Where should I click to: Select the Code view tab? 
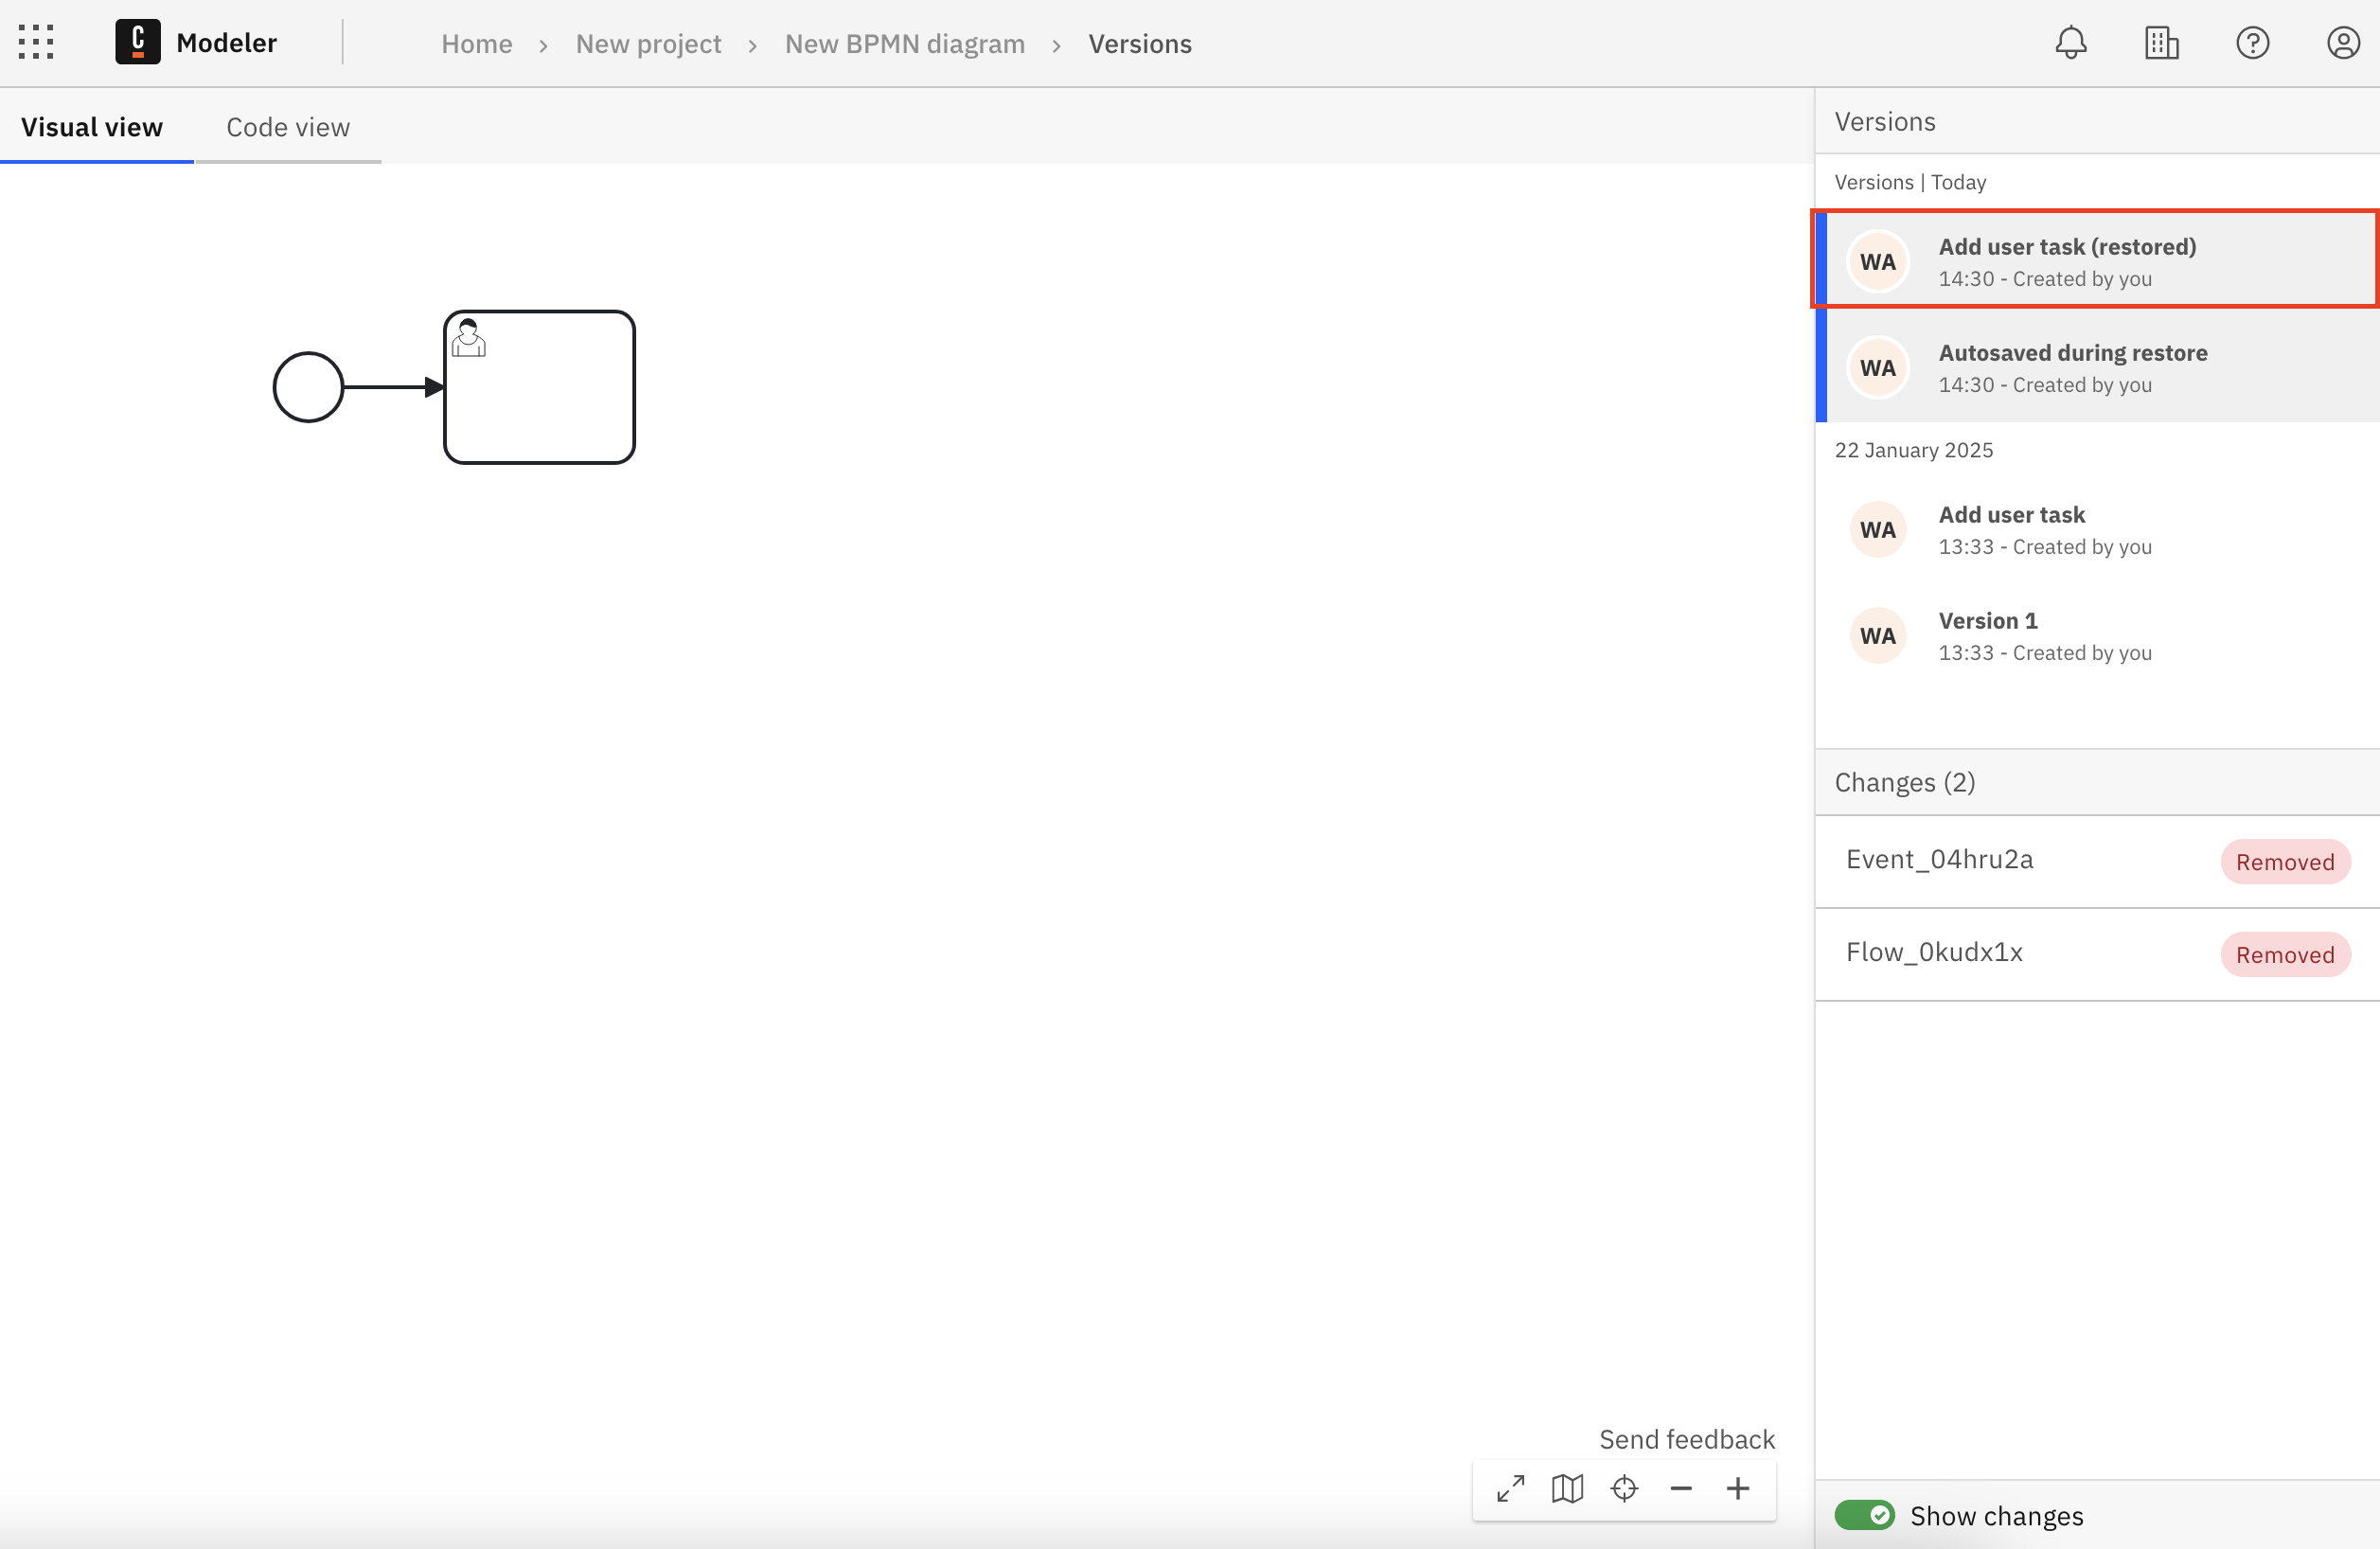pos(288,127)
